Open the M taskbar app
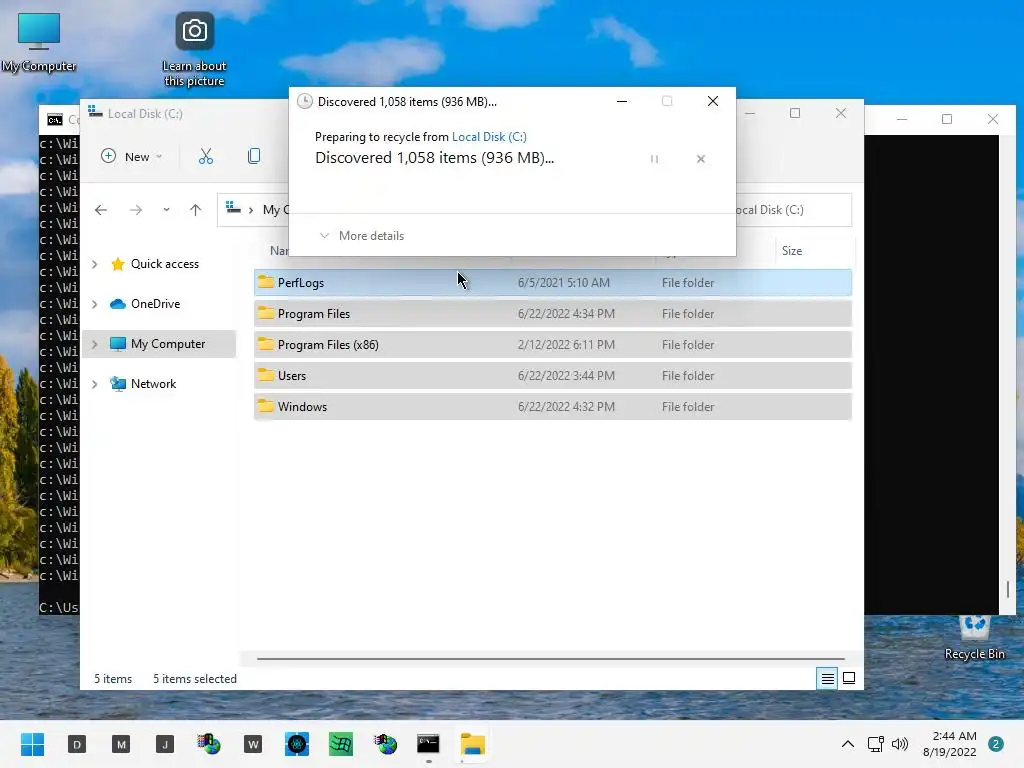This screenshot has height=768, width=1024. 121,744
